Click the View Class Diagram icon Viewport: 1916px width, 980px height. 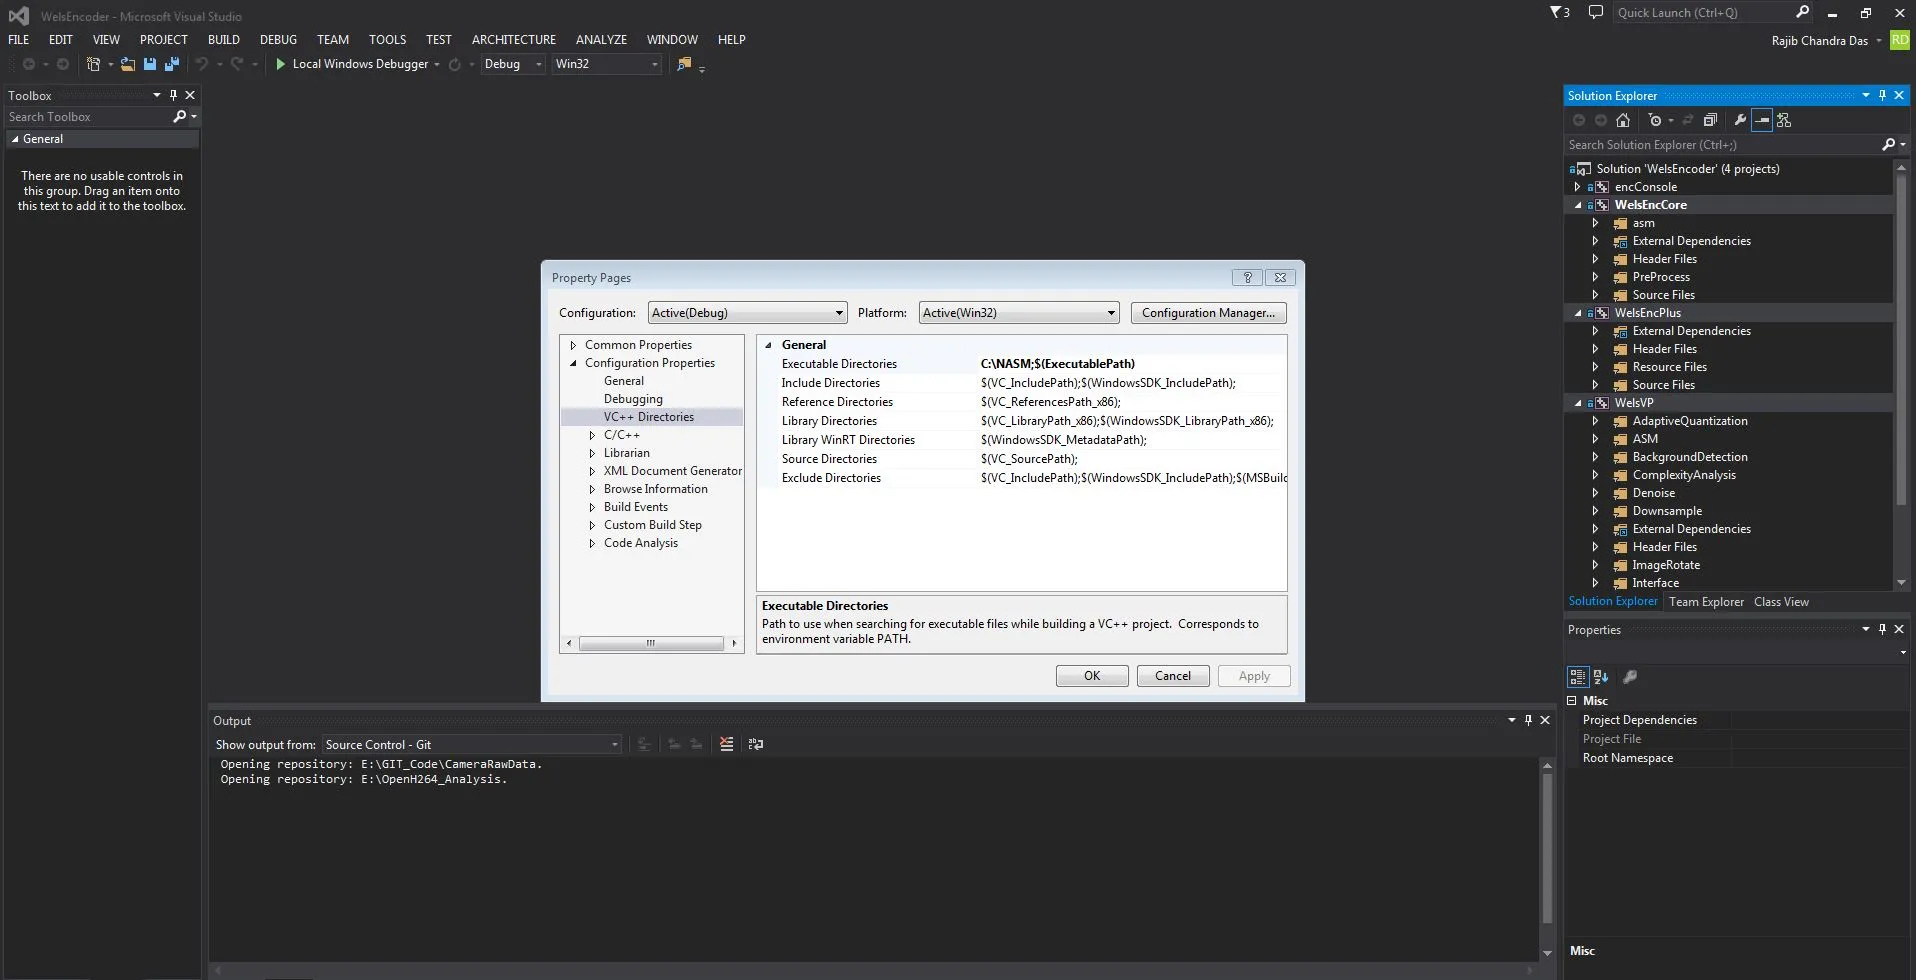[x=1784, y=120]
